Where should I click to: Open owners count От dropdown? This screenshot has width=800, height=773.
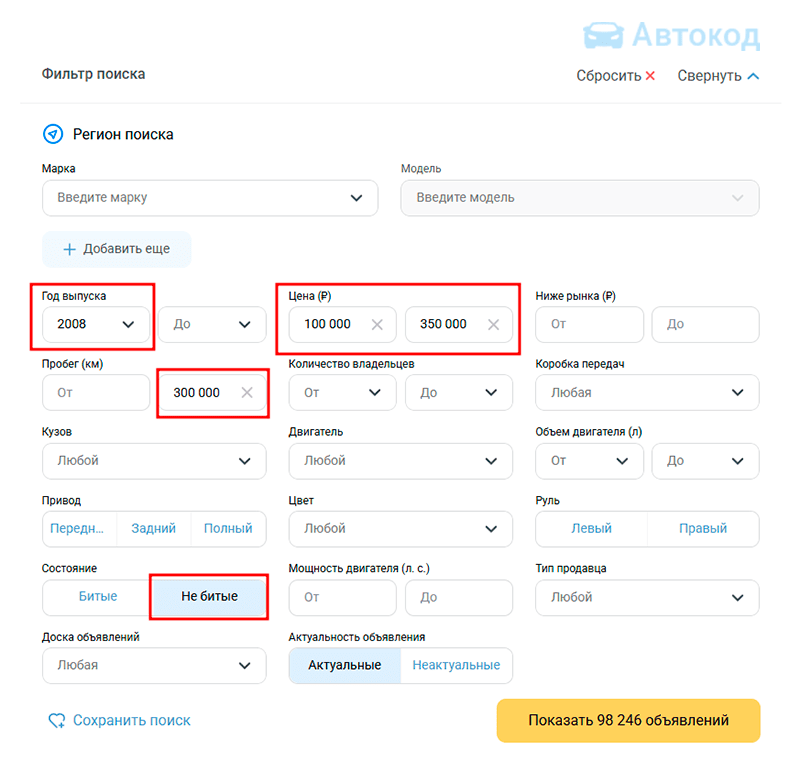pos(342,392)
